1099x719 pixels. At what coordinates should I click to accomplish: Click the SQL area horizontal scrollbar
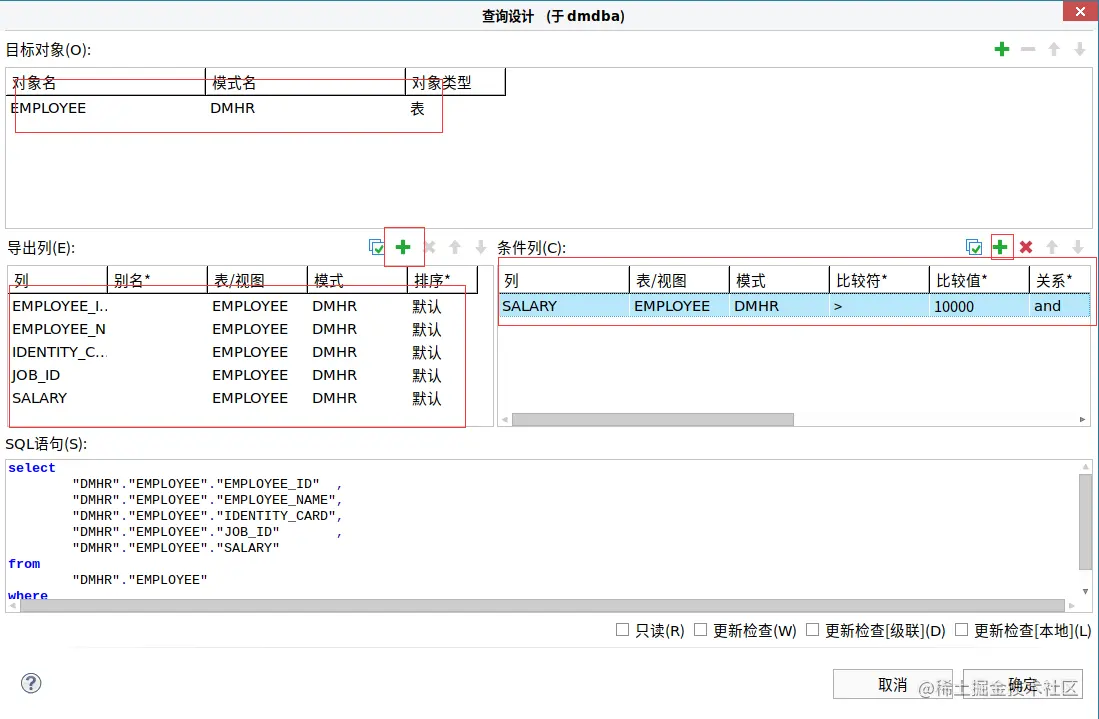click(542, 605)
